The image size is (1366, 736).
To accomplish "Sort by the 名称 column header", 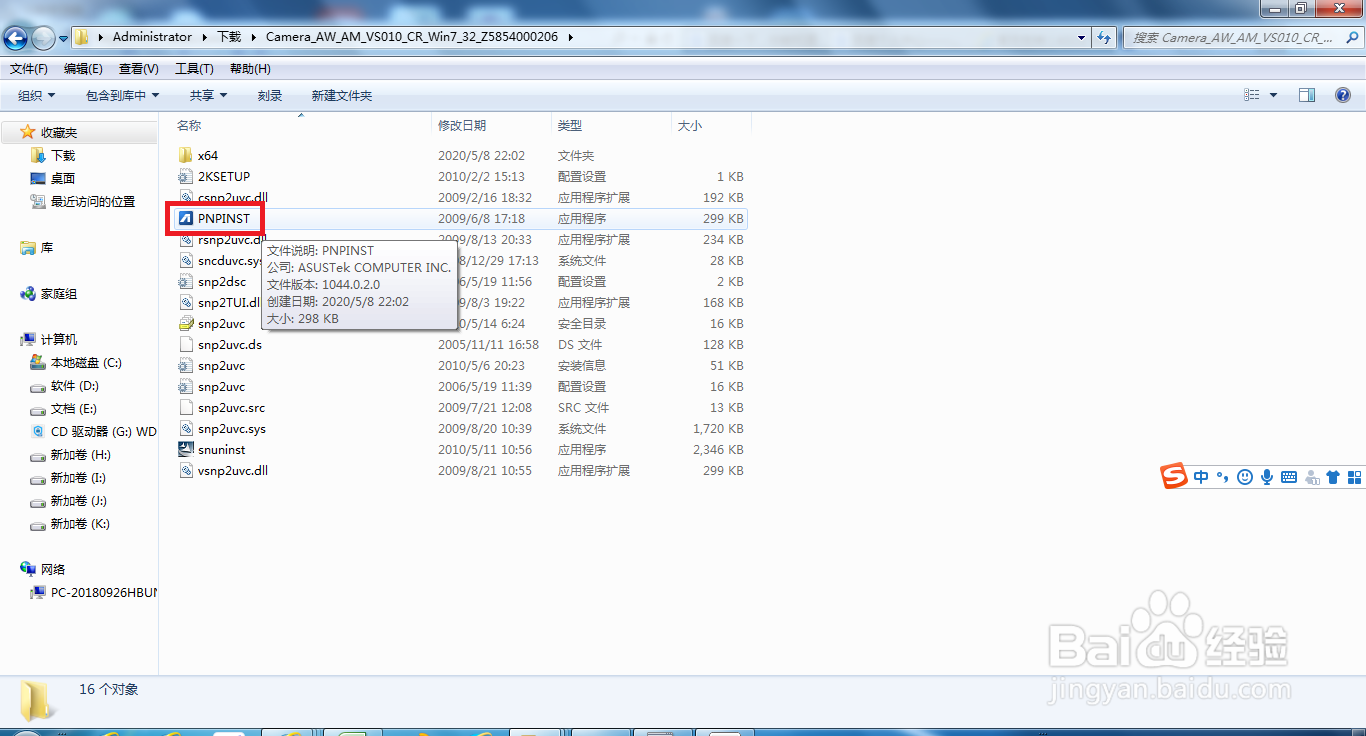I will pyautogui.click(x=189, y=126).
